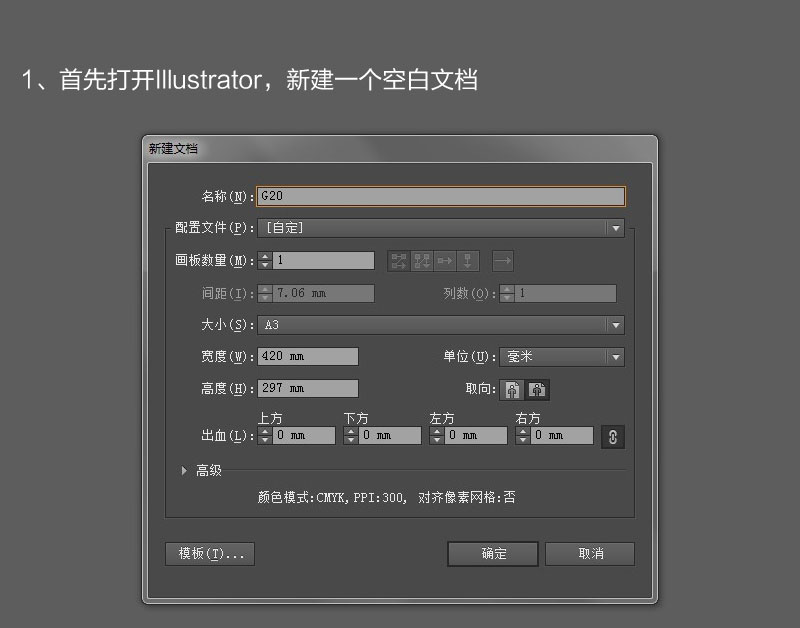Click the 取向 orientation label
Screen dimensions: 800x628
pos(480,389)
